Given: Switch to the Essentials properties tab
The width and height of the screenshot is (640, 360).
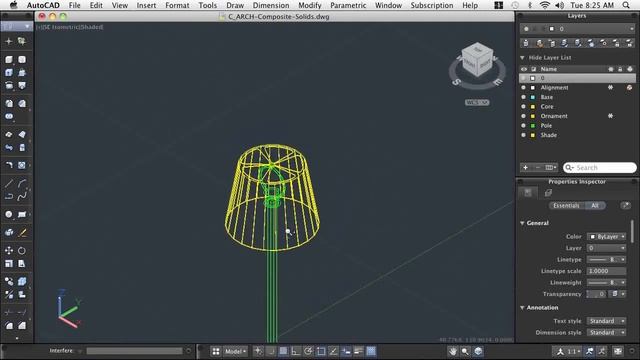Looking at the screenshot, I should 567,206.
